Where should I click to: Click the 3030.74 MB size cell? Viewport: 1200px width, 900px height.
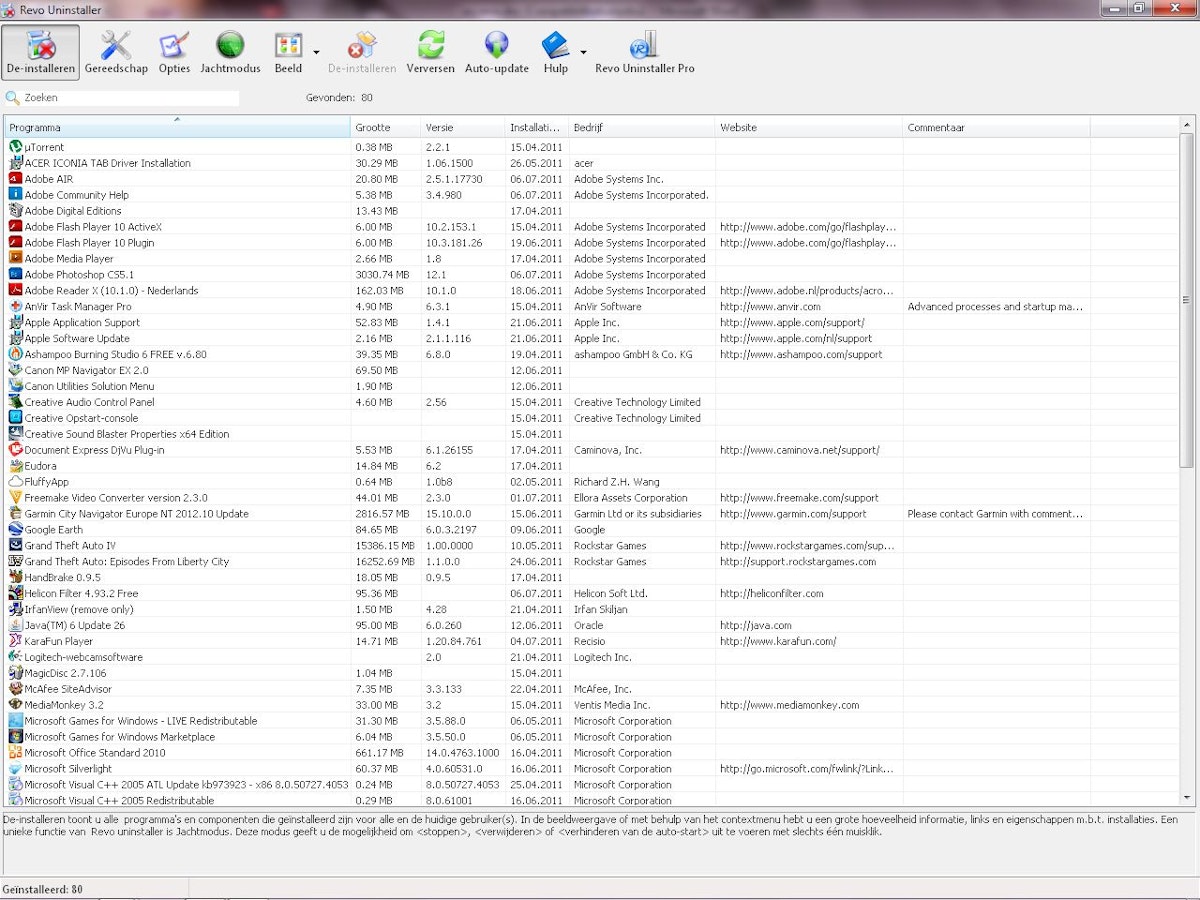382,275
